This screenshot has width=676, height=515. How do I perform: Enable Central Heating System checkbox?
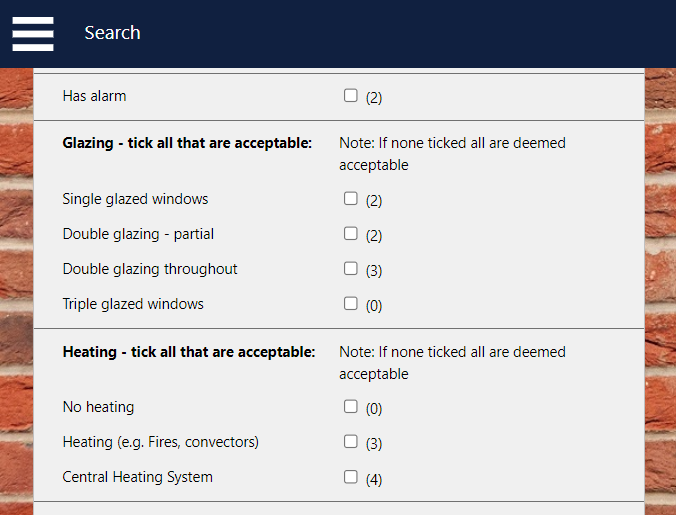pyautogui.click(x=350, y=477)
